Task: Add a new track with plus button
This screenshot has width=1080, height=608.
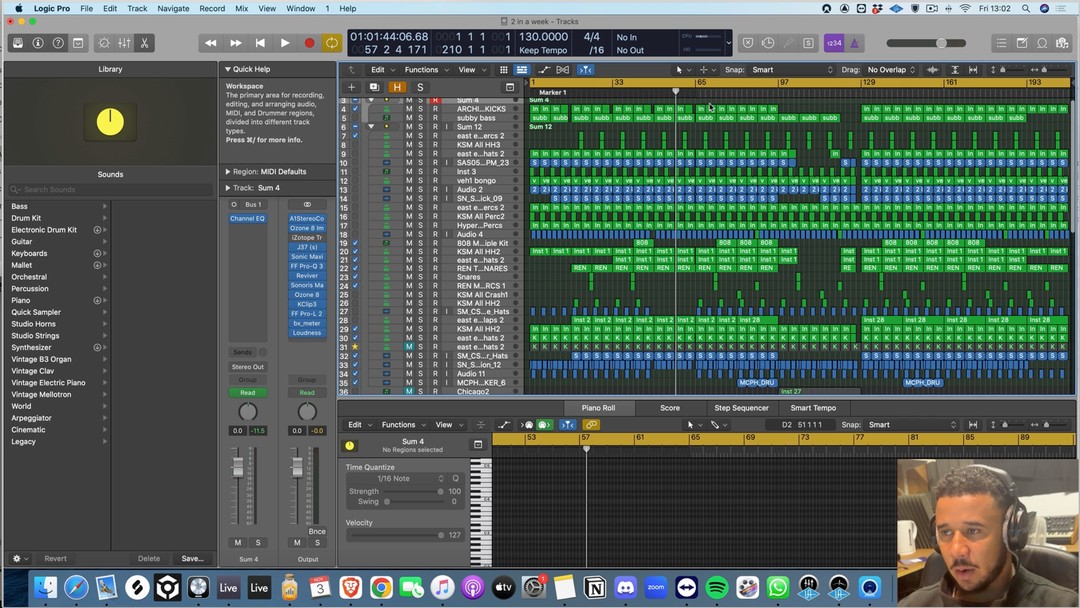Action: 351,87
